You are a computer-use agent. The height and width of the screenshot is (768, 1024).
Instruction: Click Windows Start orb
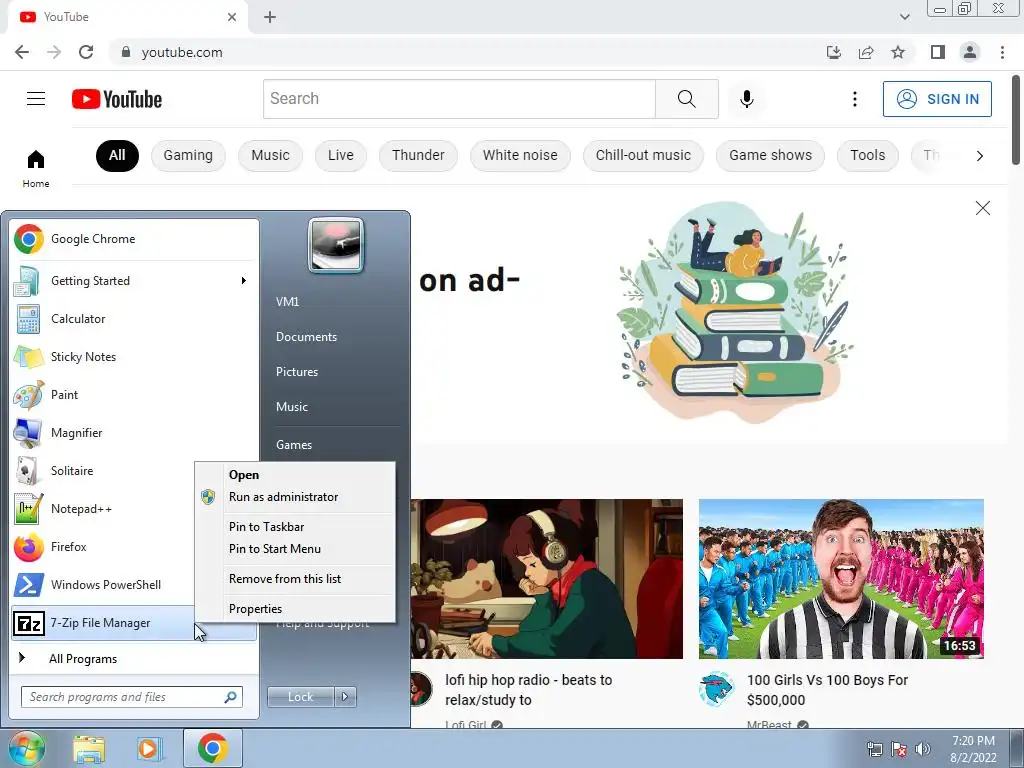click(x=26, y=748)
